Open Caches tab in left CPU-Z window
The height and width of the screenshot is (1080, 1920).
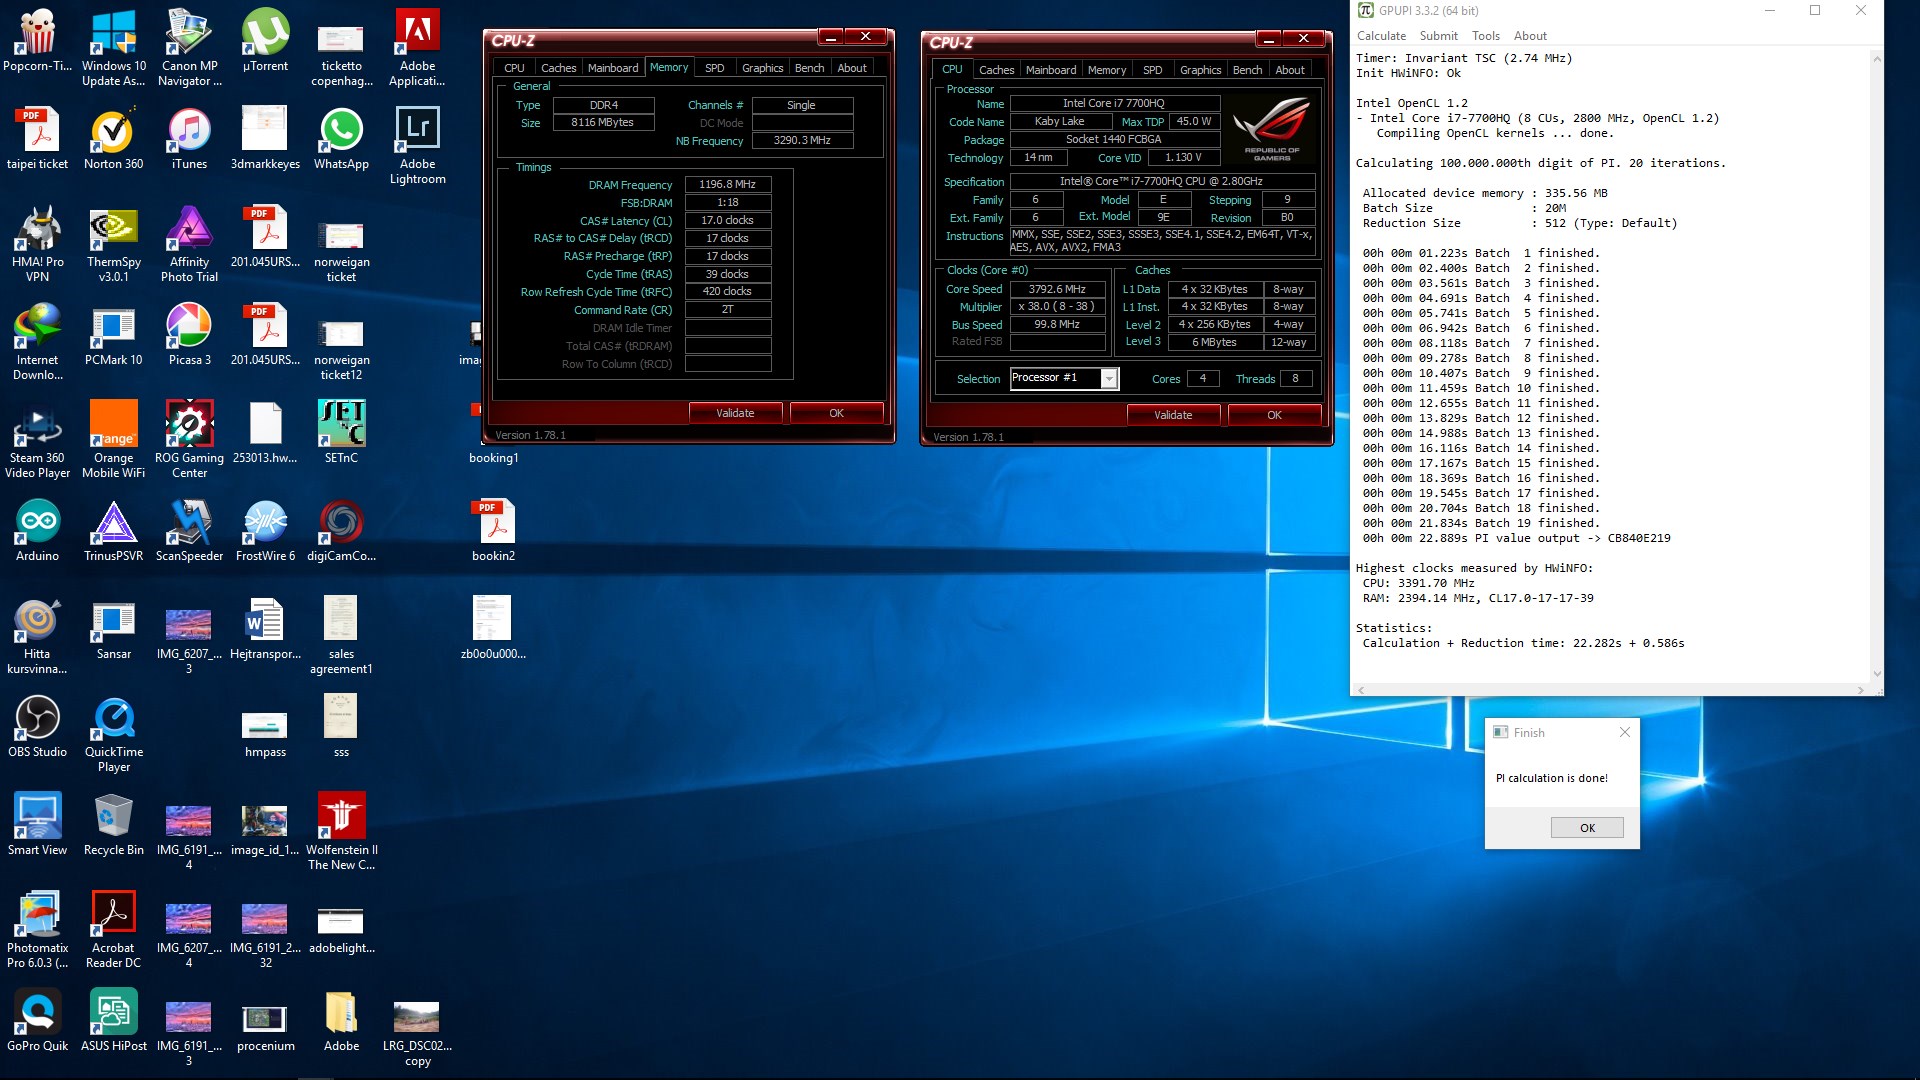pyautogui.click(x=558, y=68)
